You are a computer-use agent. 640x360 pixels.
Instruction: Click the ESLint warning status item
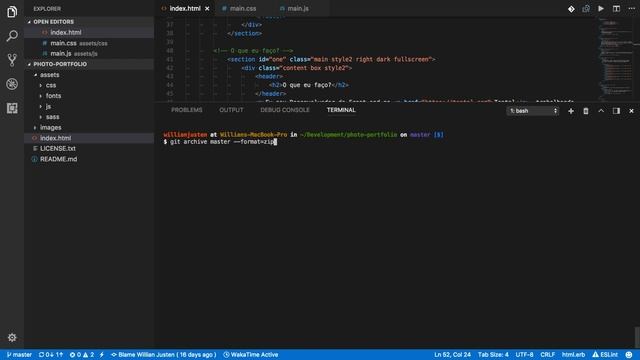605,355
